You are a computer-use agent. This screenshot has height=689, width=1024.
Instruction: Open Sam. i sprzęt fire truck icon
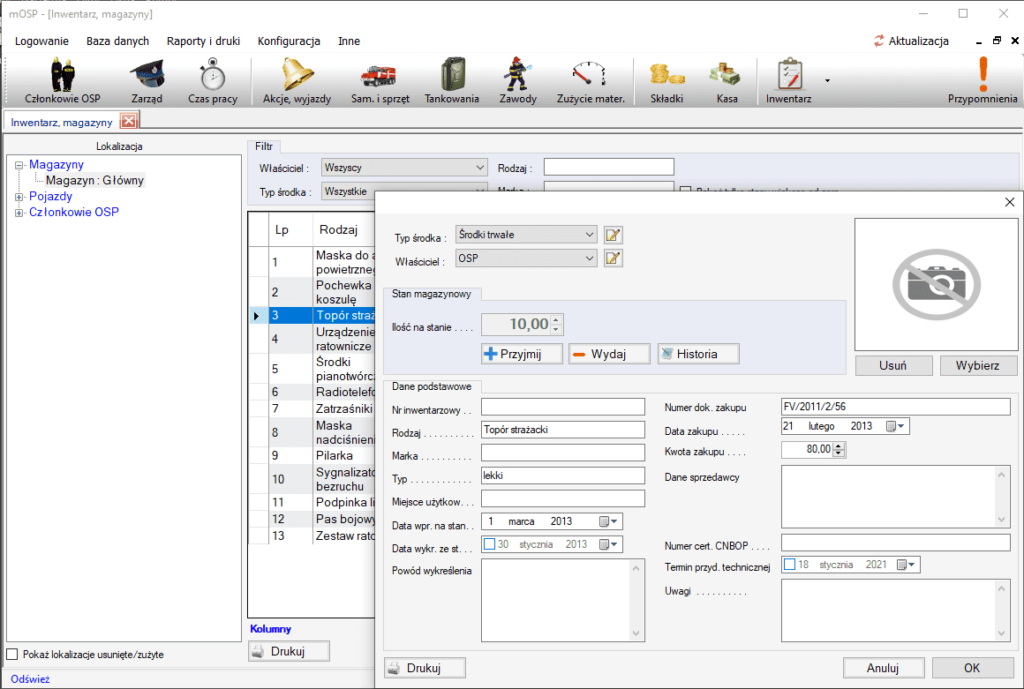(380, 81)
